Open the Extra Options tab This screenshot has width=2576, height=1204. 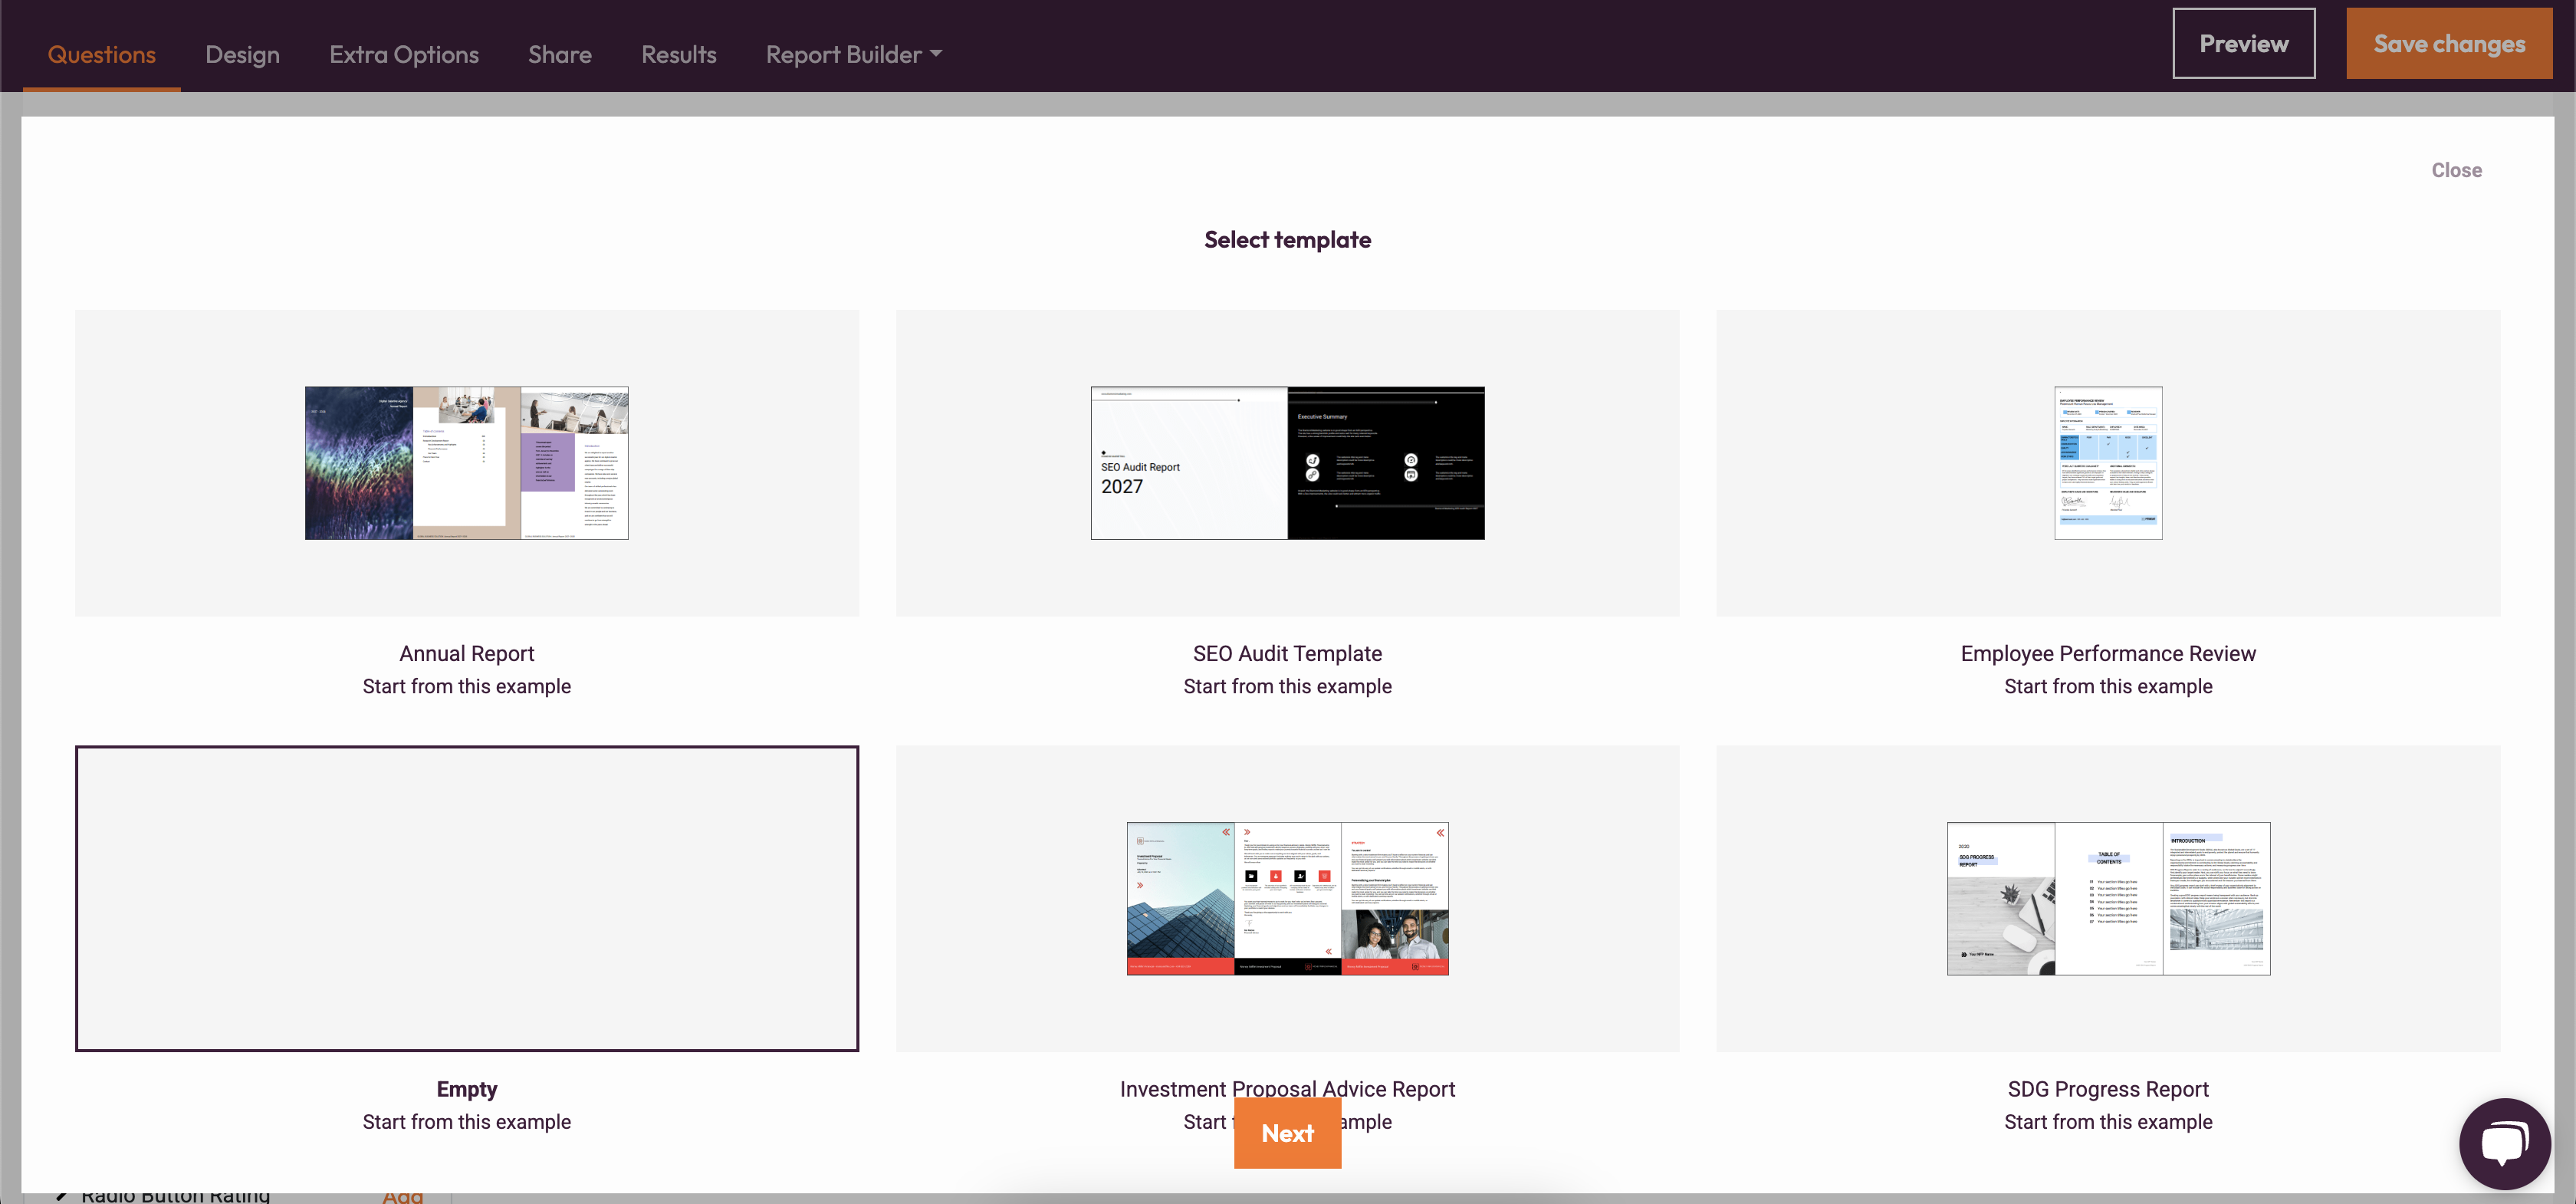pyautogui.click(x=403, y=55)
